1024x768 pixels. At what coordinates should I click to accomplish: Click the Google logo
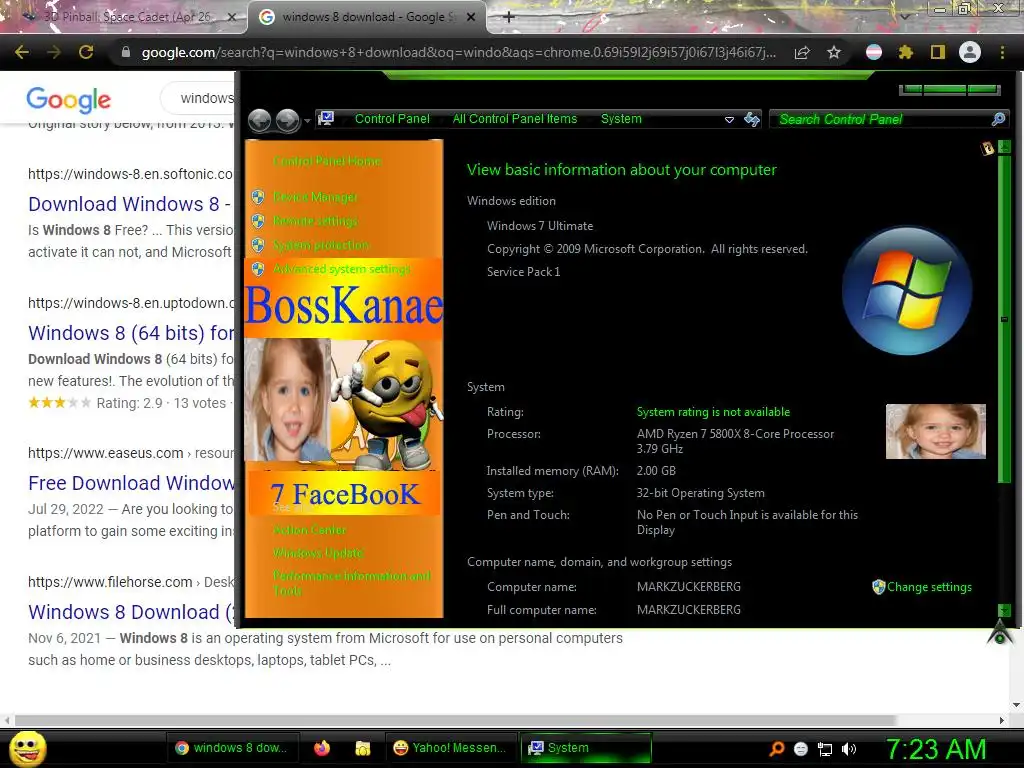pos(69,99)
